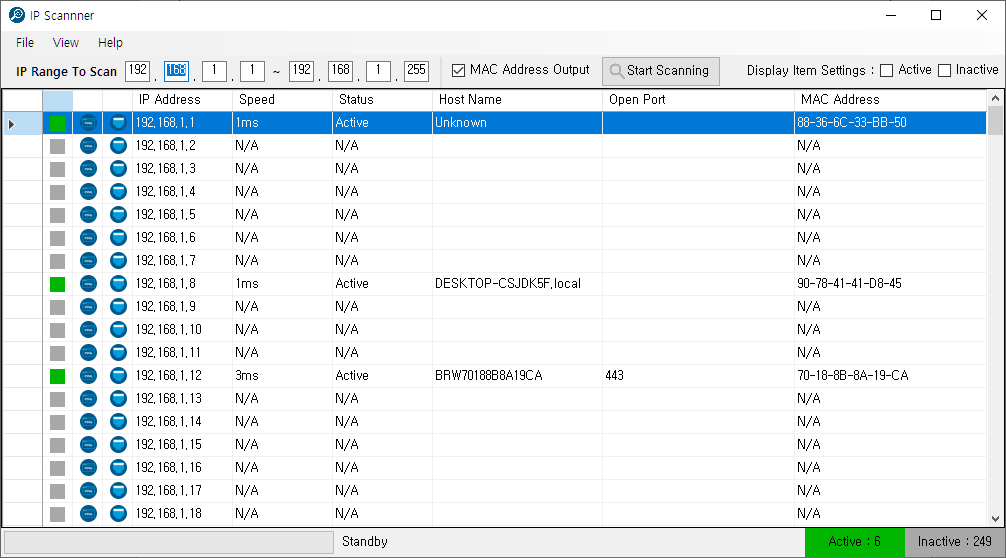Click the green Active : 6 status indicator

coord(855,542)
